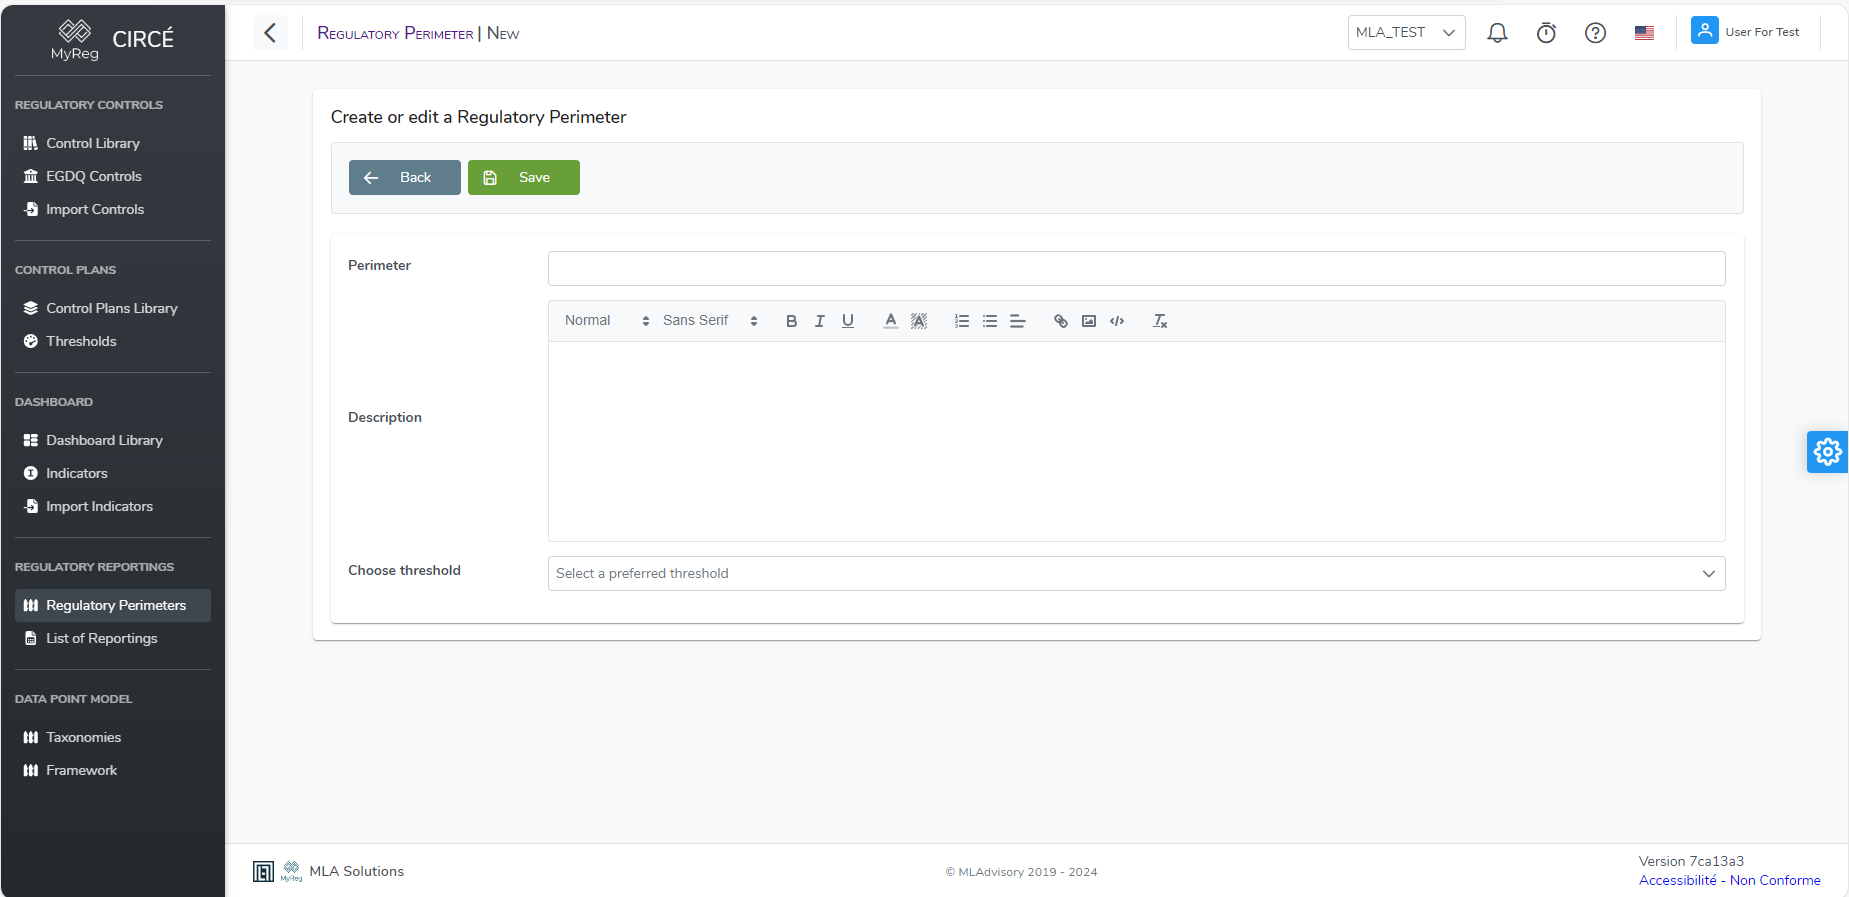Insert a code block in the editor
This screenshot has height=897, width=1849.
point(1117,321)
